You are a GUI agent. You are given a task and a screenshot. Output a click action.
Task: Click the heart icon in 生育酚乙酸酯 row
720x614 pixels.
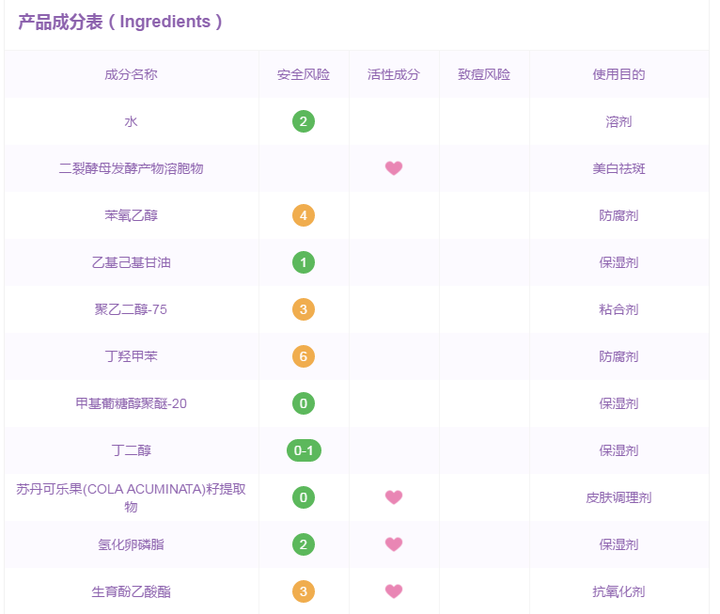(x=394, y=591)
